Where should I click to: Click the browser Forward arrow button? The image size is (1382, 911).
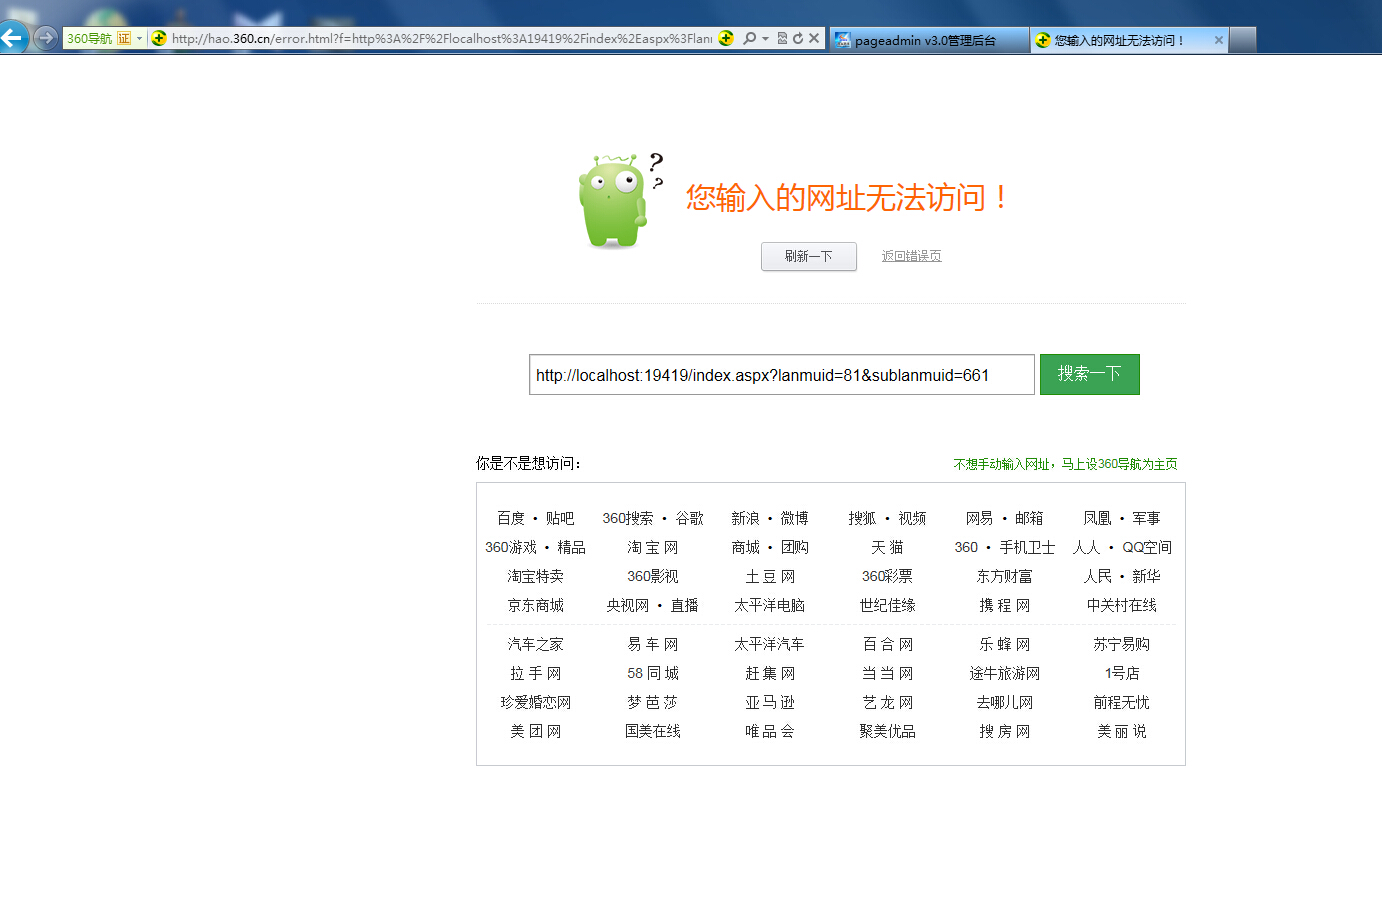click(x=45, y=38)
